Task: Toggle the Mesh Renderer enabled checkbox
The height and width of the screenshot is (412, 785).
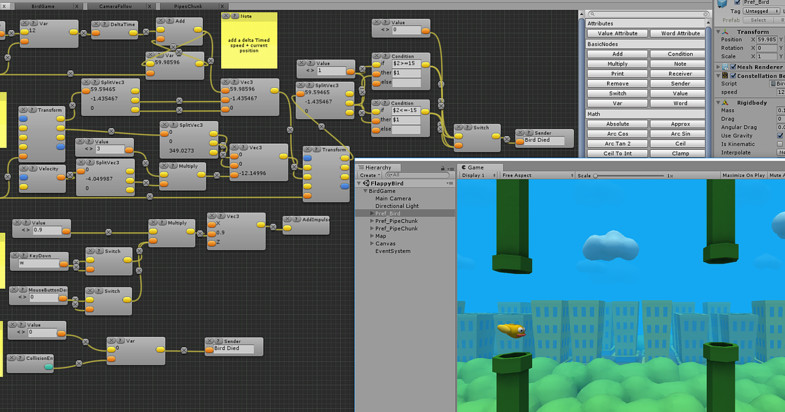Action: coord(733,67)
